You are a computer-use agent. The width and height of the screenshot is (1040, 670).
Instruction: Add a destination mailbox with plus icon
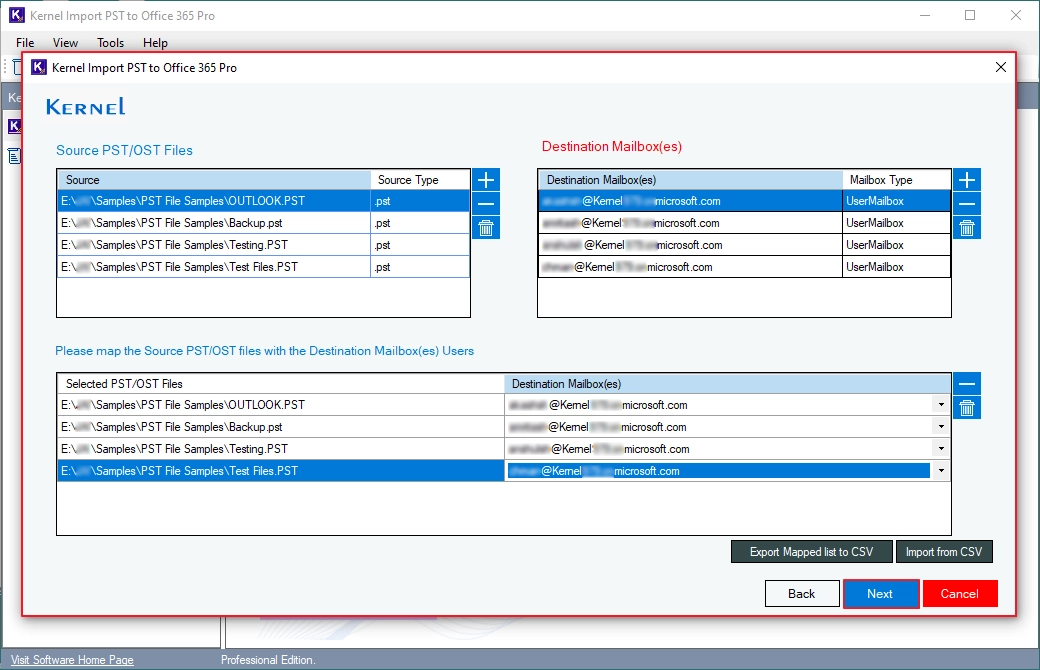click(x=967, y=180)
